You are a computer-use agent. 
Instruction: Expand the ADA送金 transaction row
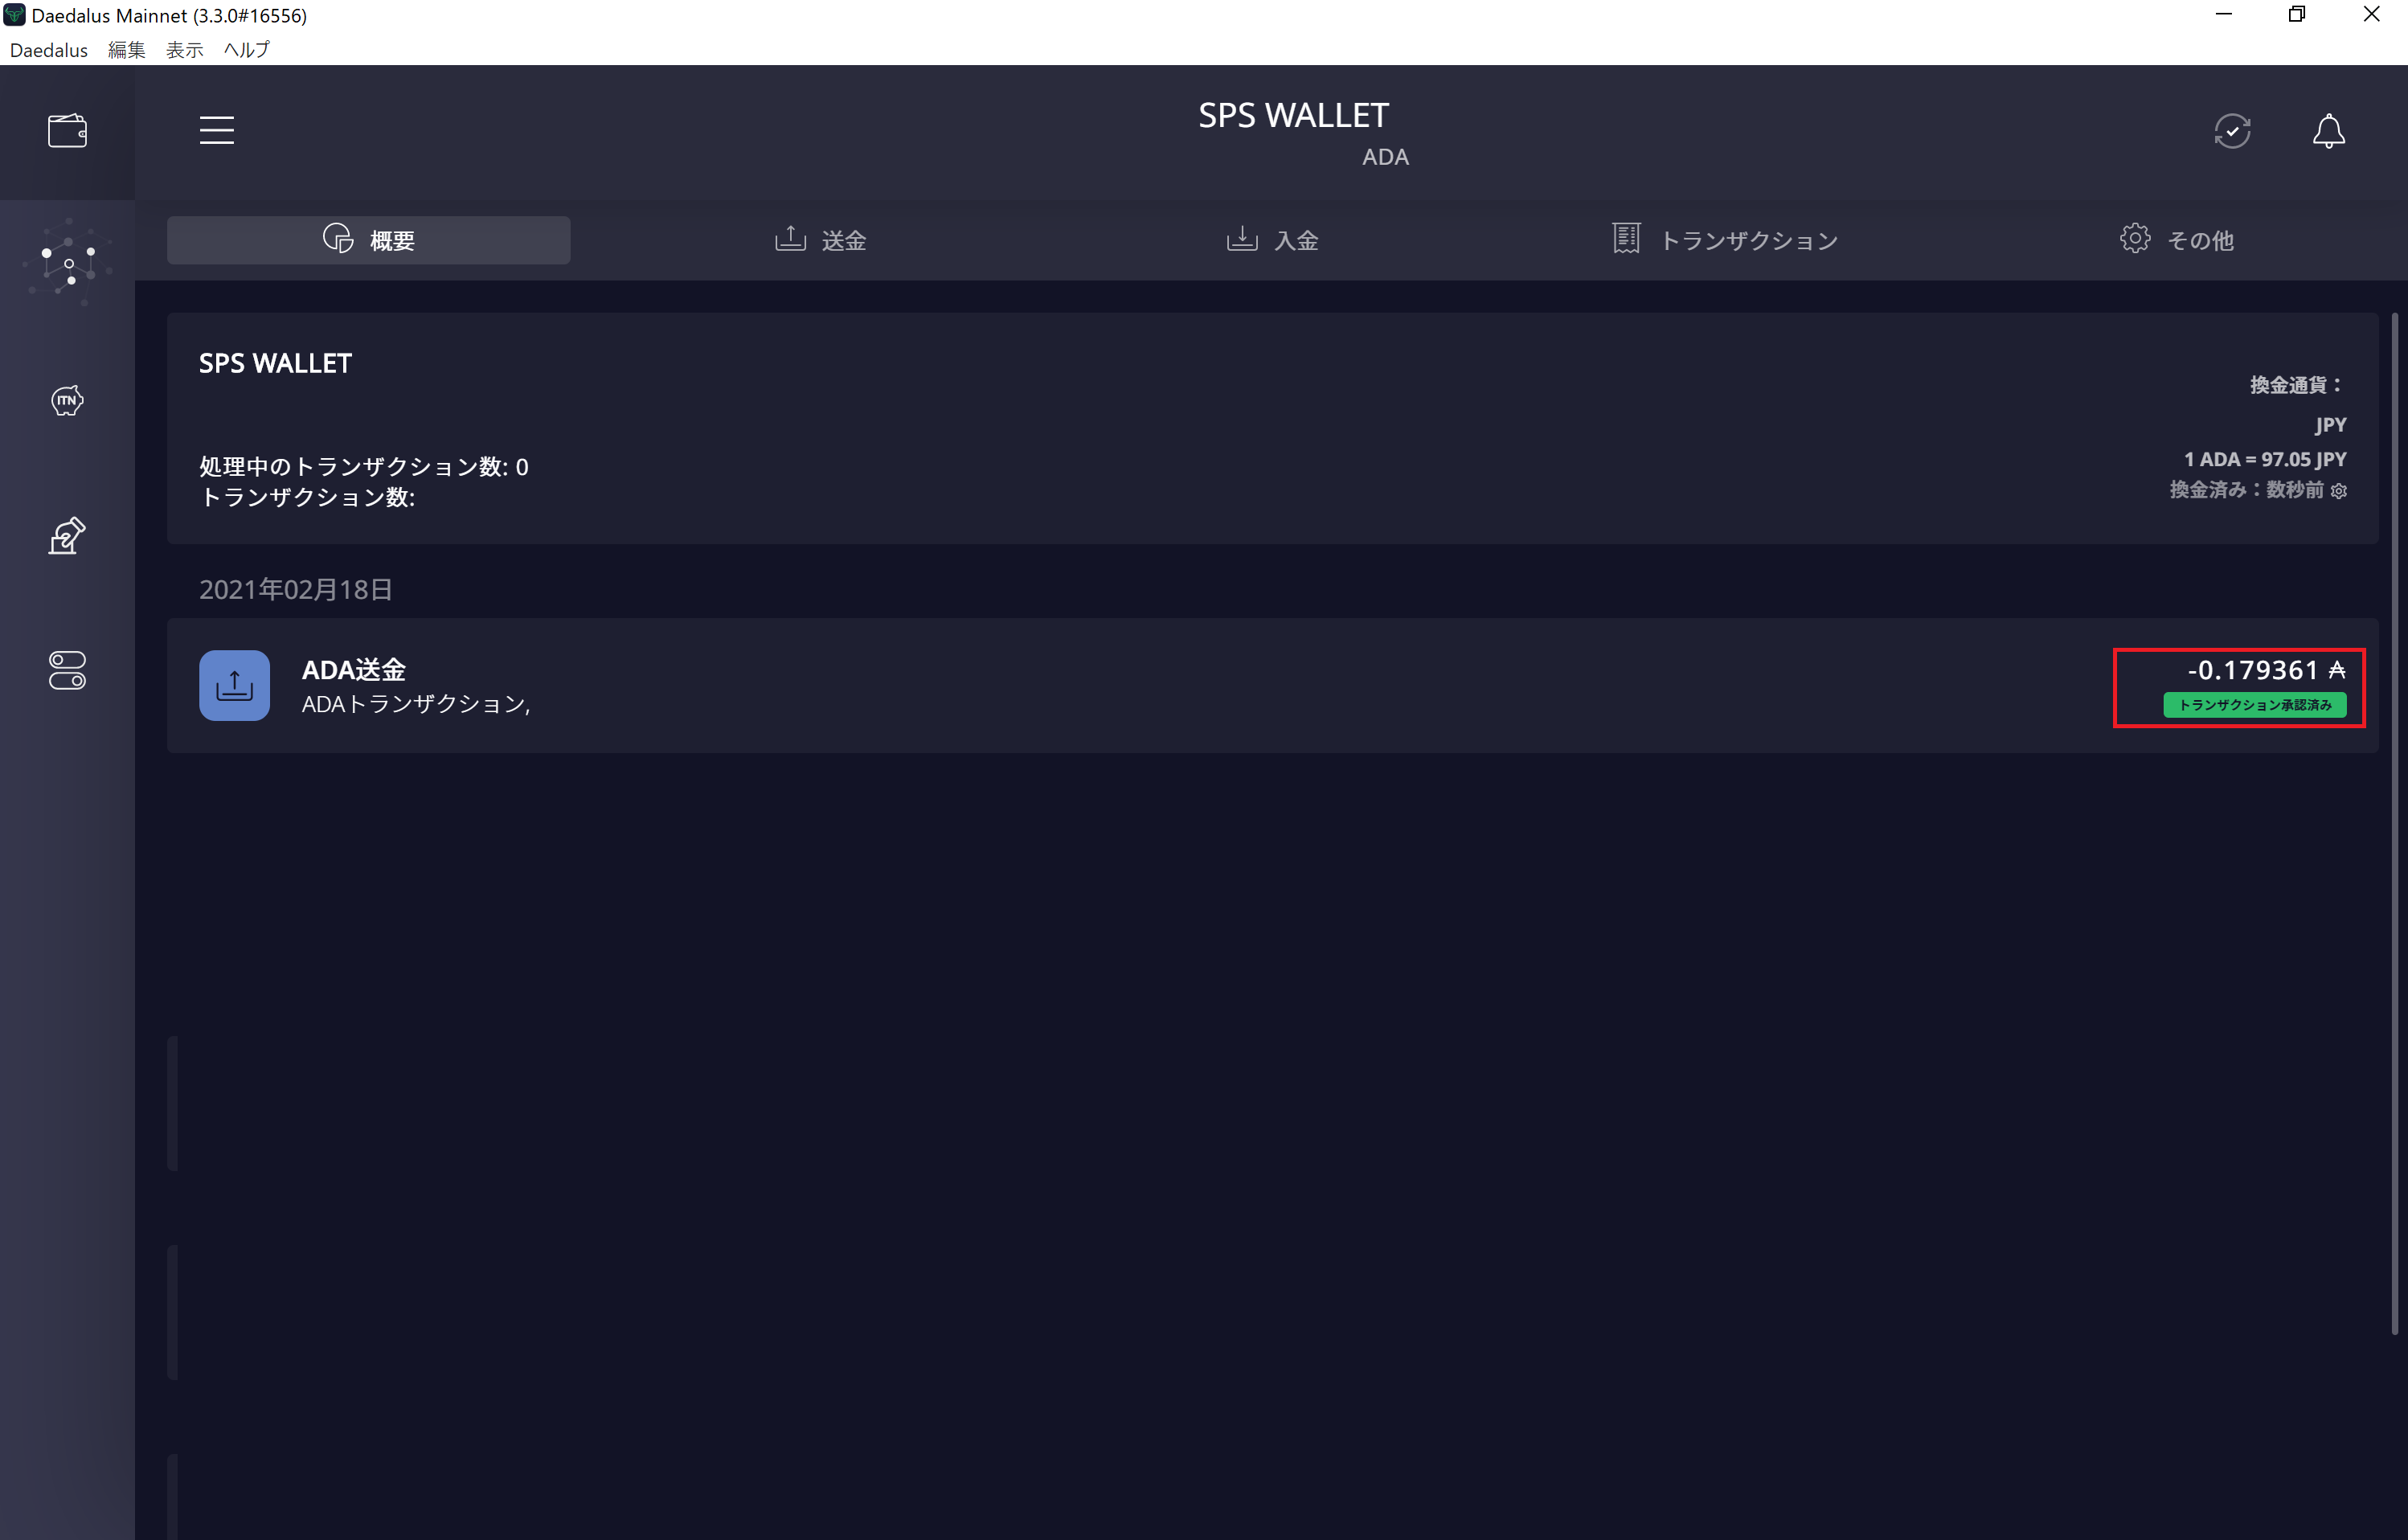1200,686
